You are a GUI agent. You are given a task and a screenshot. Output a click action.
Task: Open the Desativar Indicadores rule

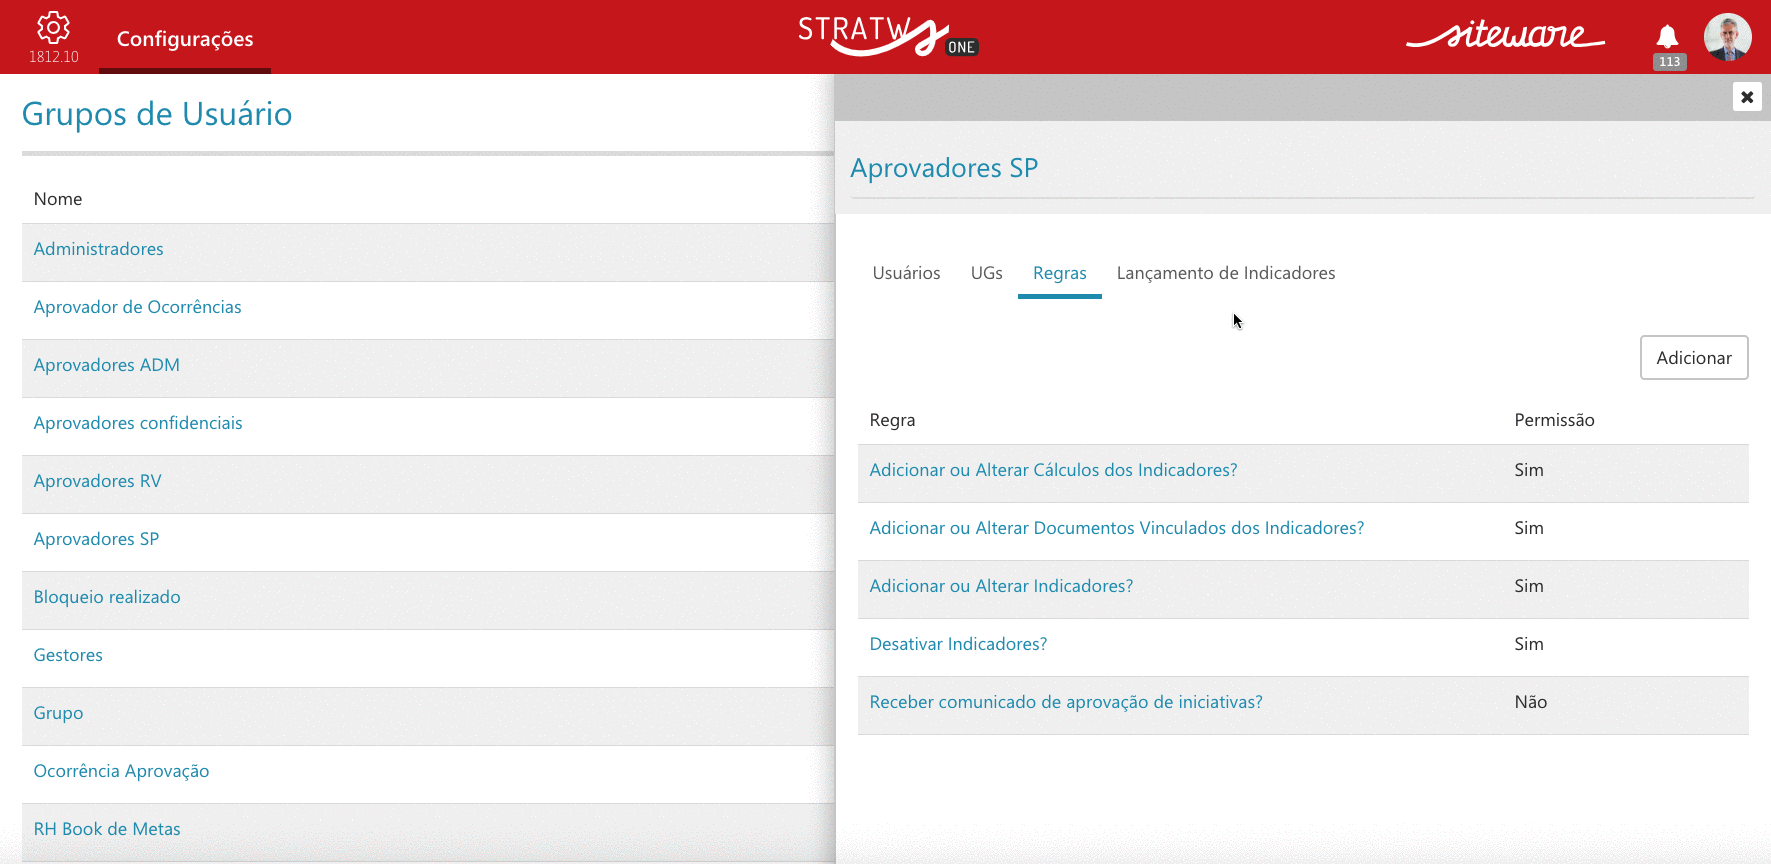[x=958, y=644]
